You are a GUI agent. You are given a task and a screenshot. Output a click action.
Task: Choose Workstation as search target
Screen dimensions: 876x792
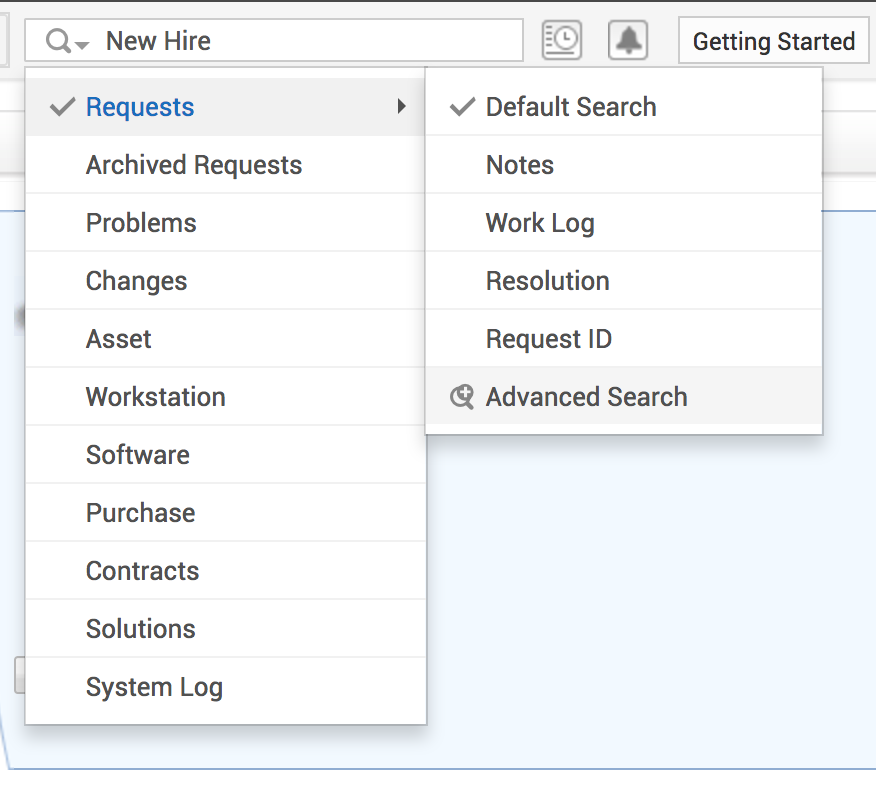[x=155, y=397]
